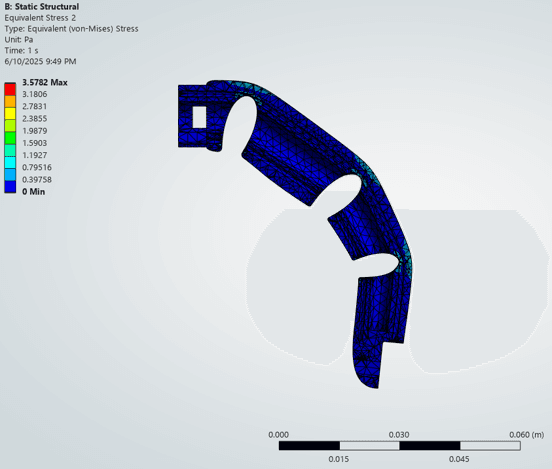The height and width of the screenshot is (469, 552).
Task: Click the '3.5782 Max' legend value
Action: coord(45,82)
